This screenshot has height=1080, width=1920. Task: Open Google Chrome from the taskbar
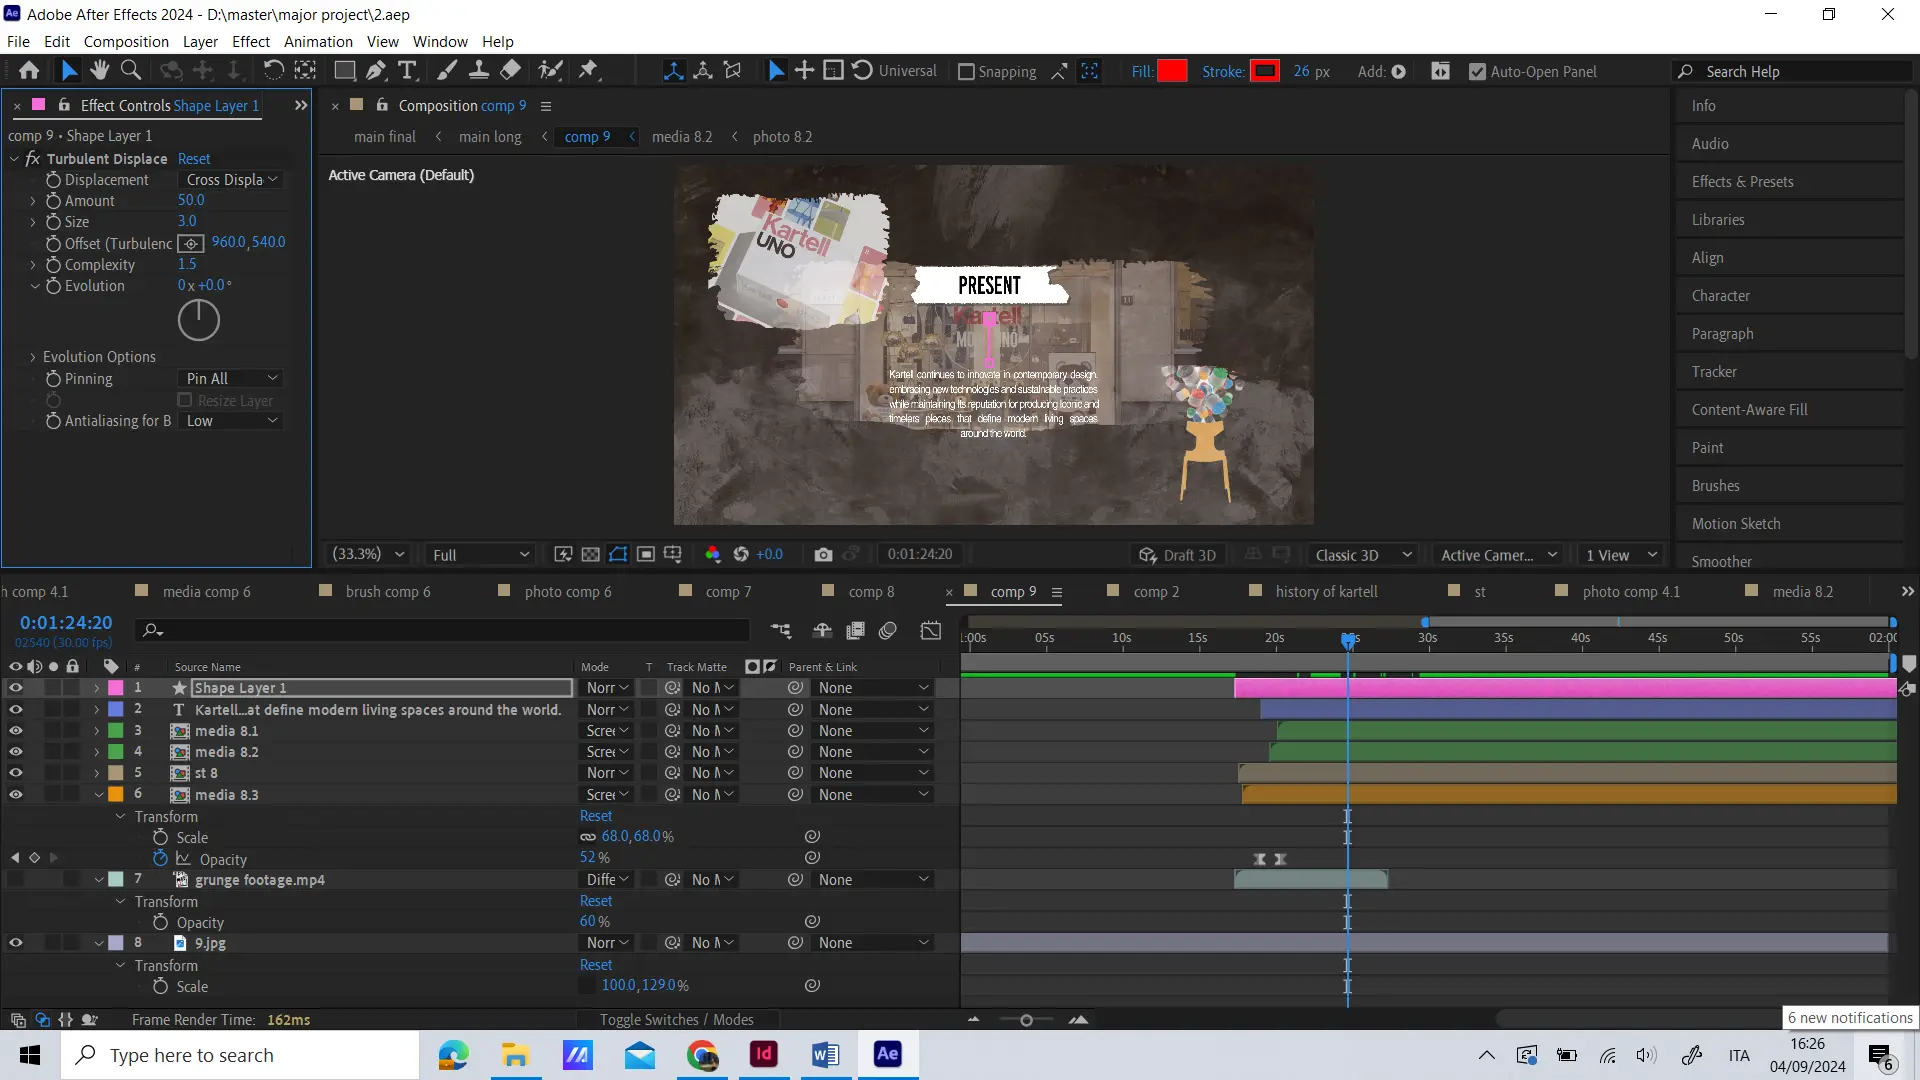[x=702, y=1054]
